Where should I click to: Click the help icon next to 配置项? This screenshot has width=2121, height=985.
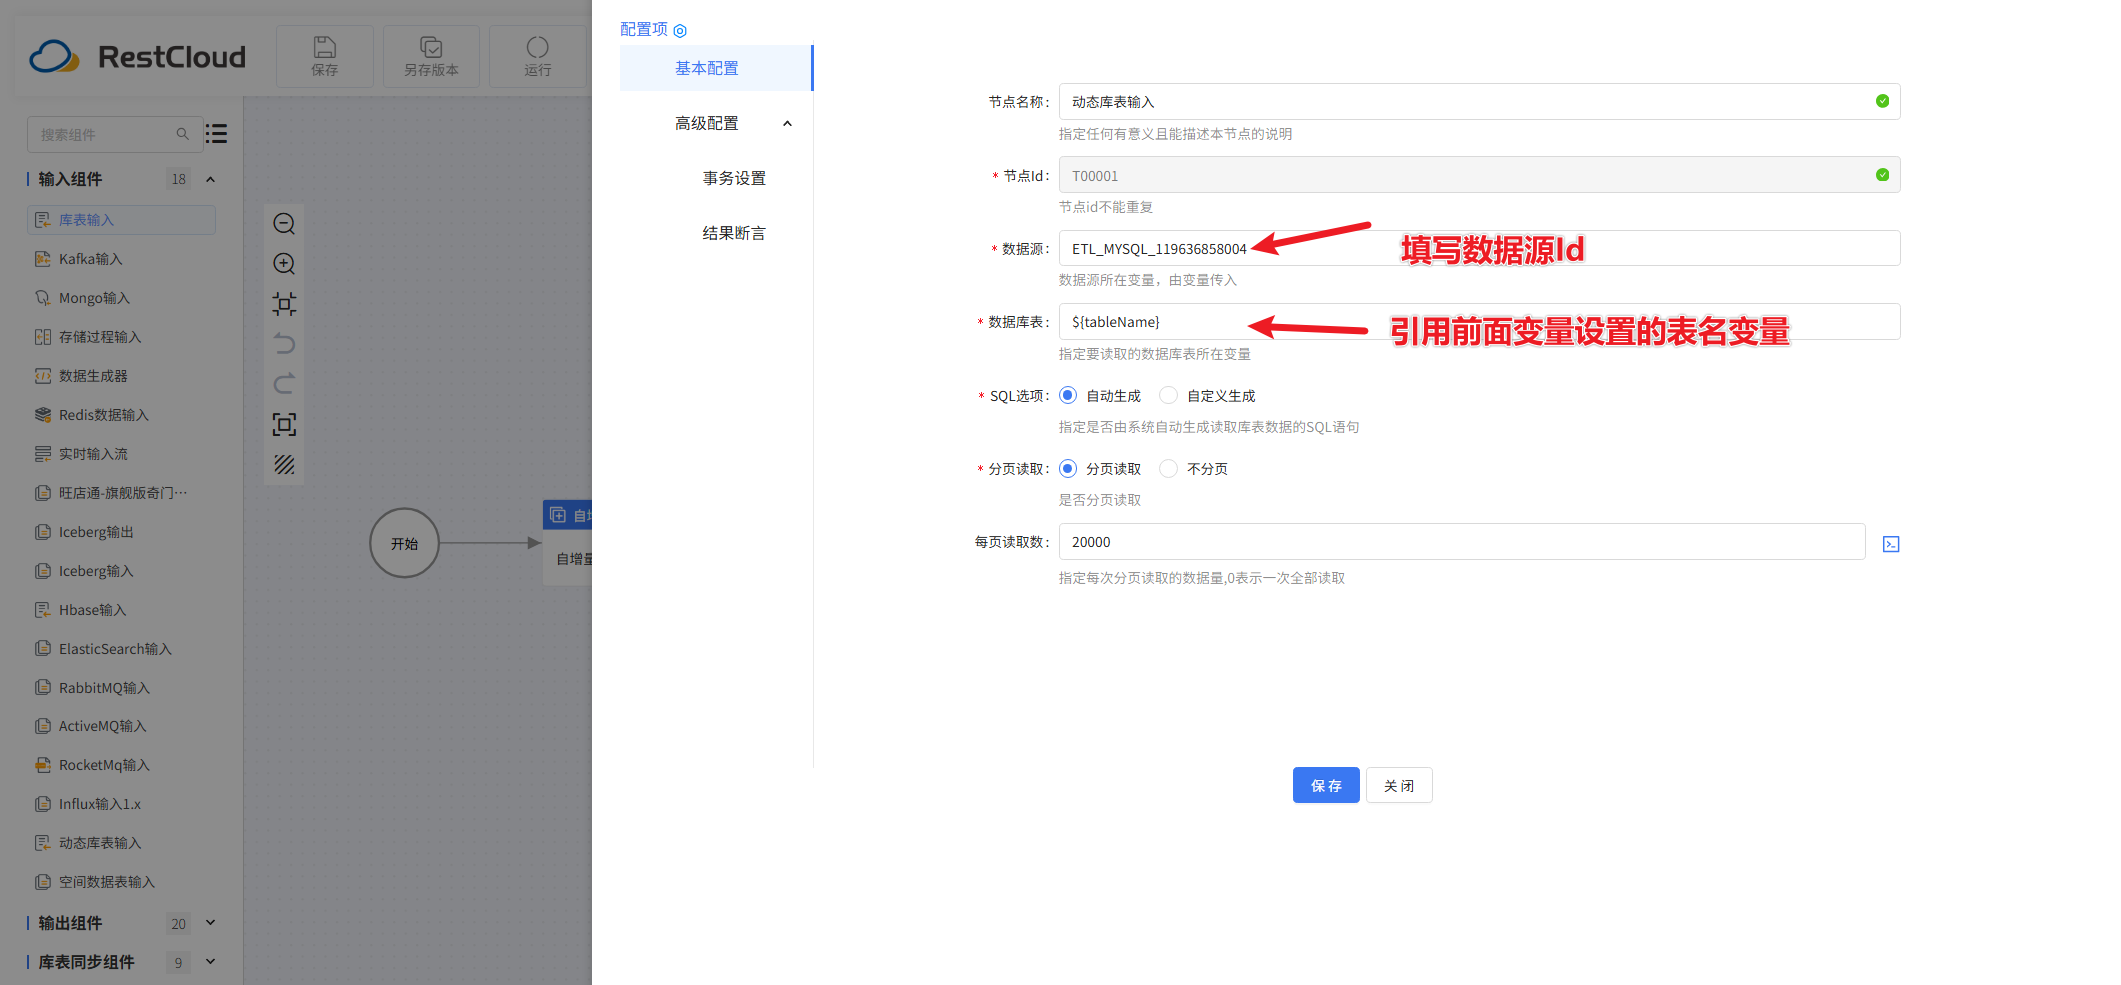[x=680, y=31]
